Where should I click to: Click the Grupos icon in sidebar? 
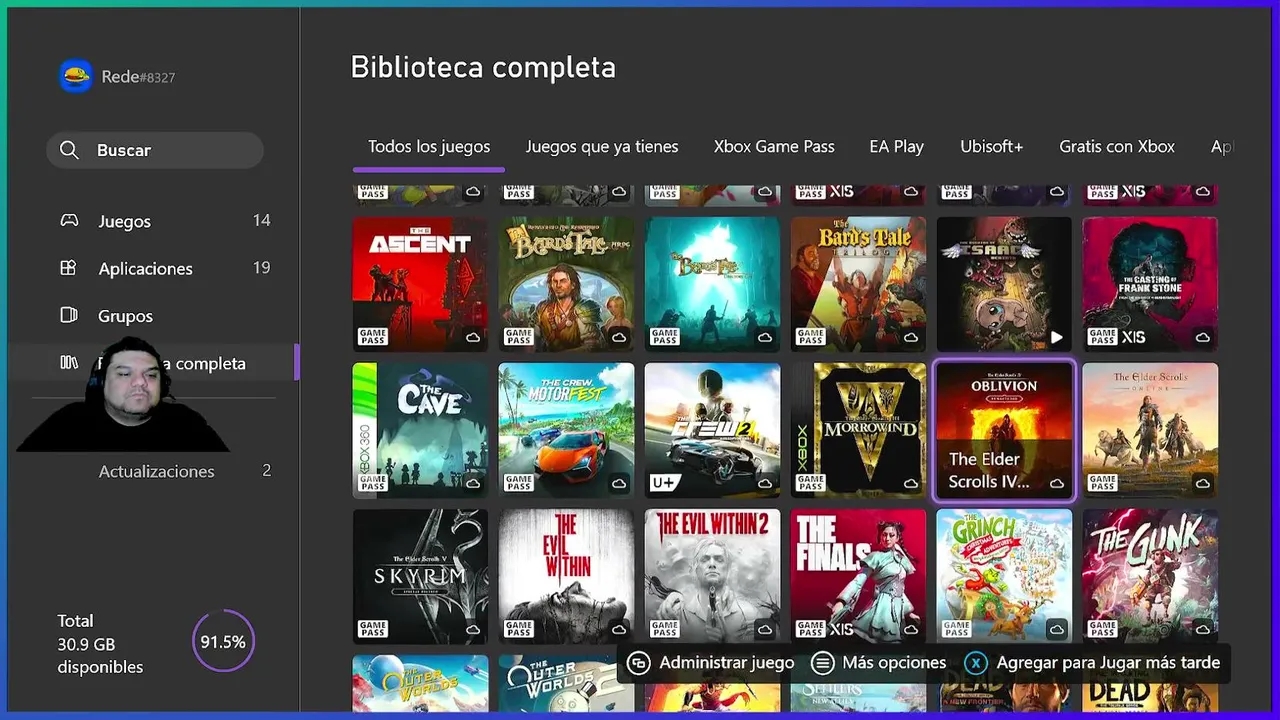tap(69, 315)
